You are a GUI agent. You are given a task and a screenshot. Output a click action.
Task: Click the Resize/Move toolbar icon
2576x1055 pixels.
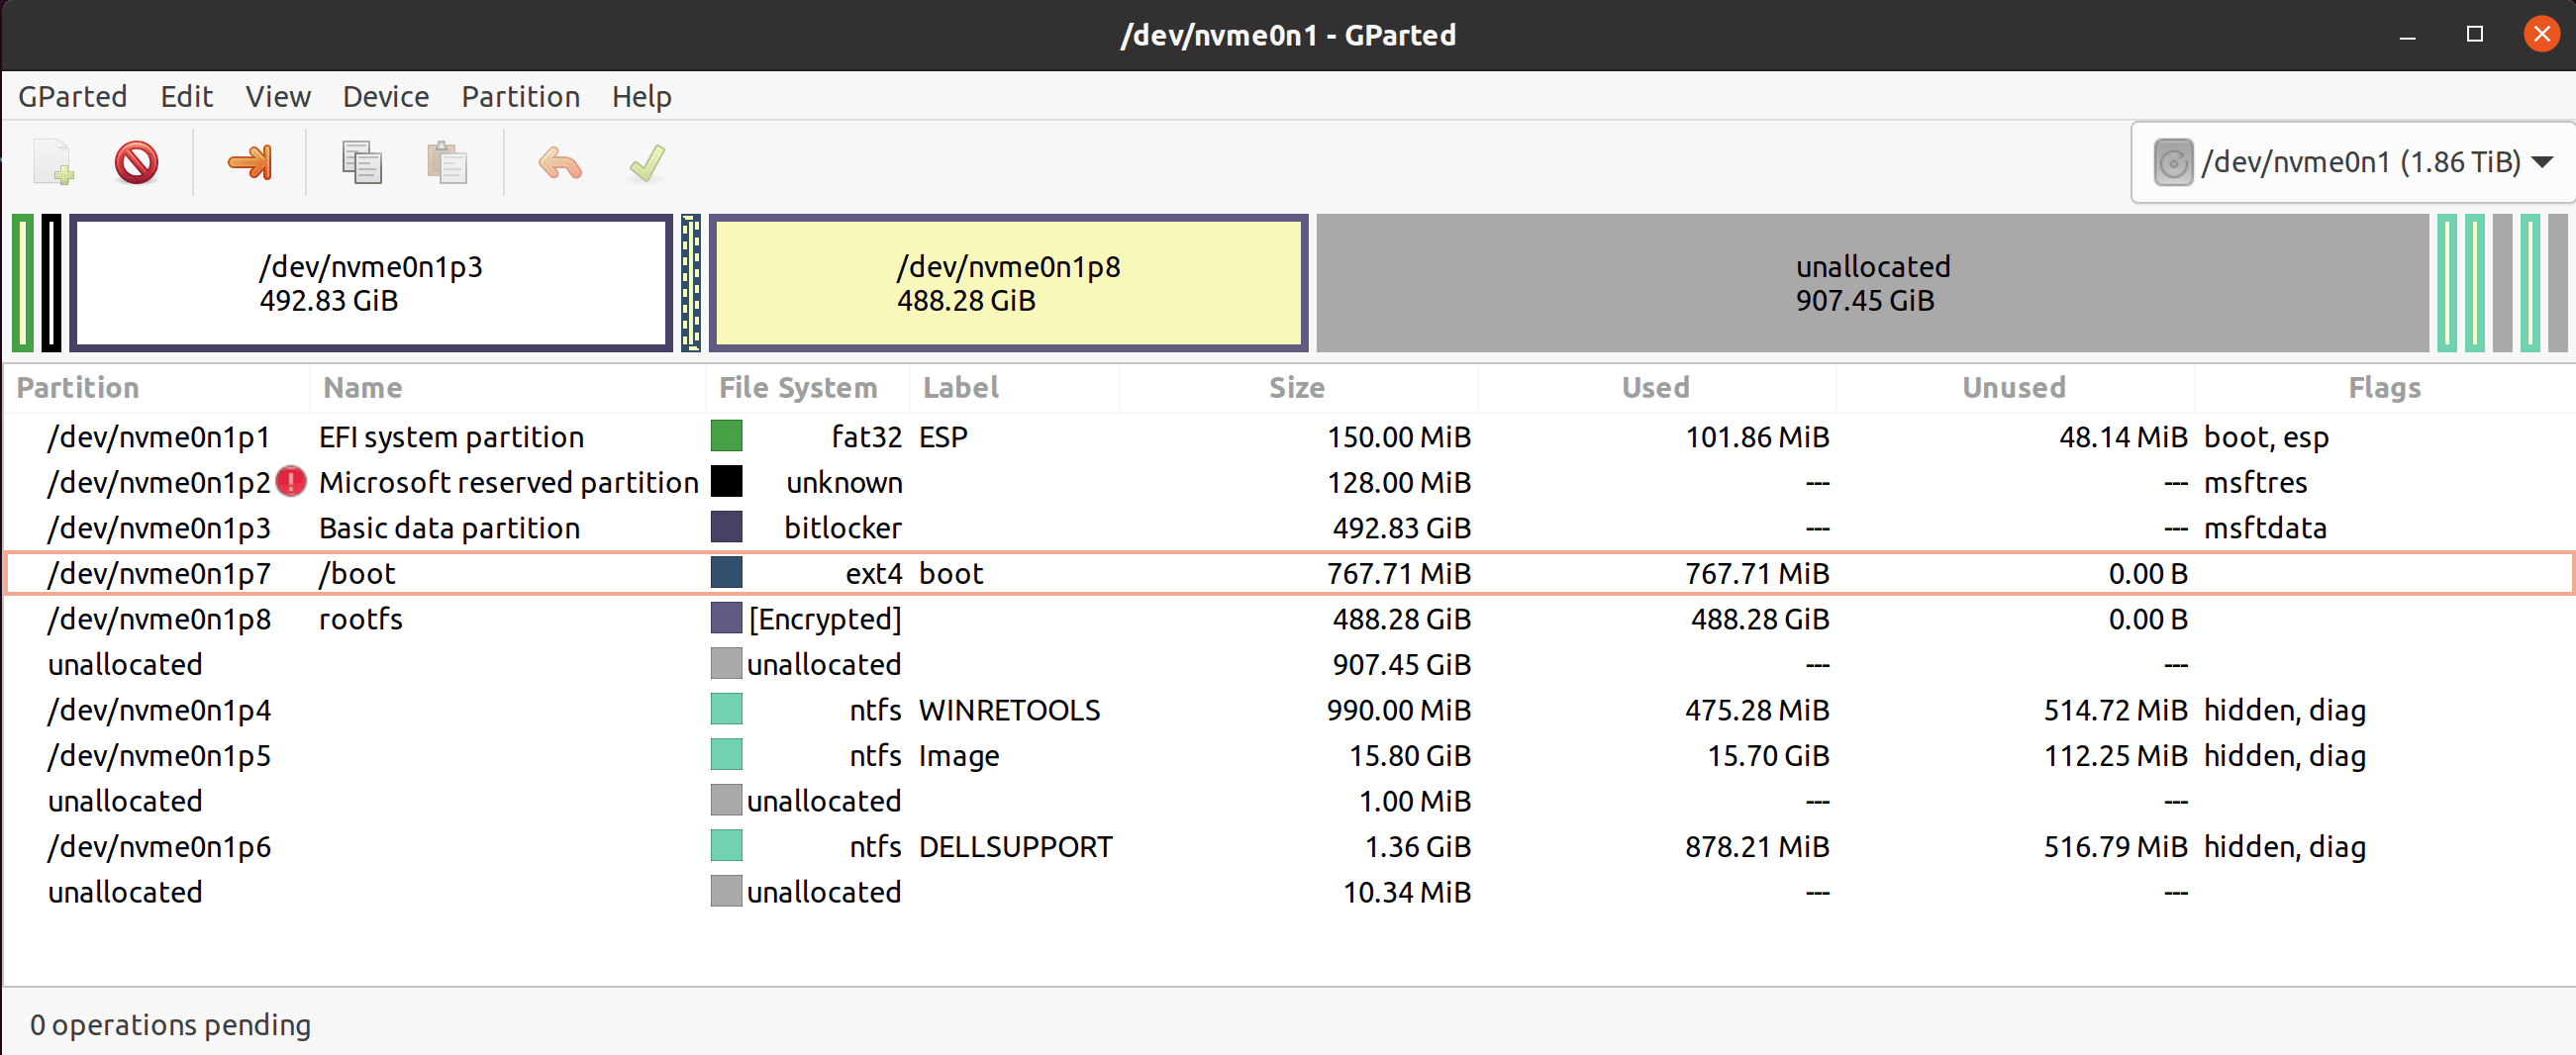coord(250,161)
